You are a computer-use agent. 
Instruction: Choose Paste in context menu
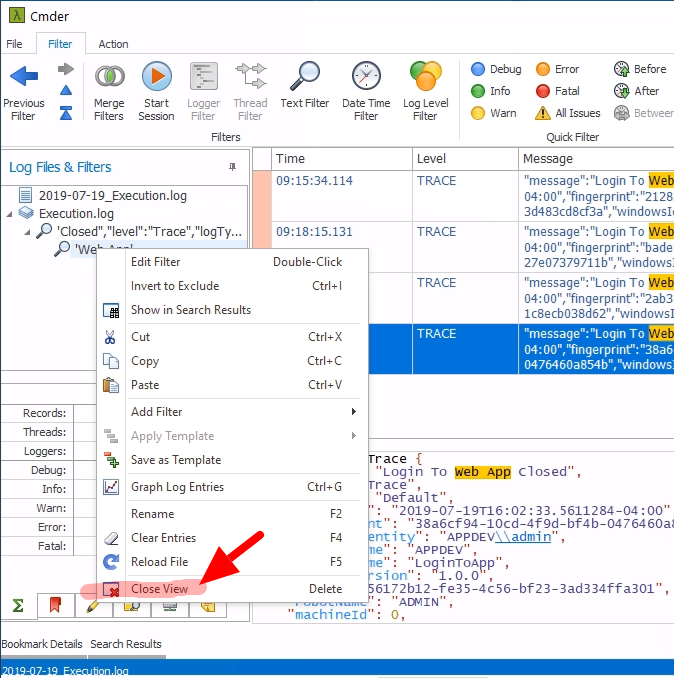tap(233, 385)
